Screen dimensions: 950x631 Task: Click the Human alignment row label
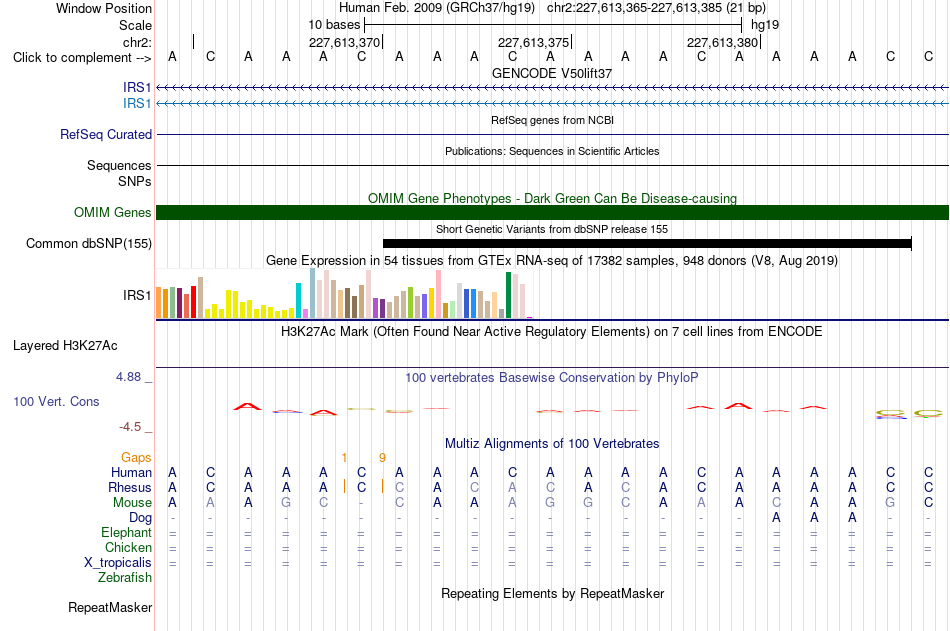131,473
